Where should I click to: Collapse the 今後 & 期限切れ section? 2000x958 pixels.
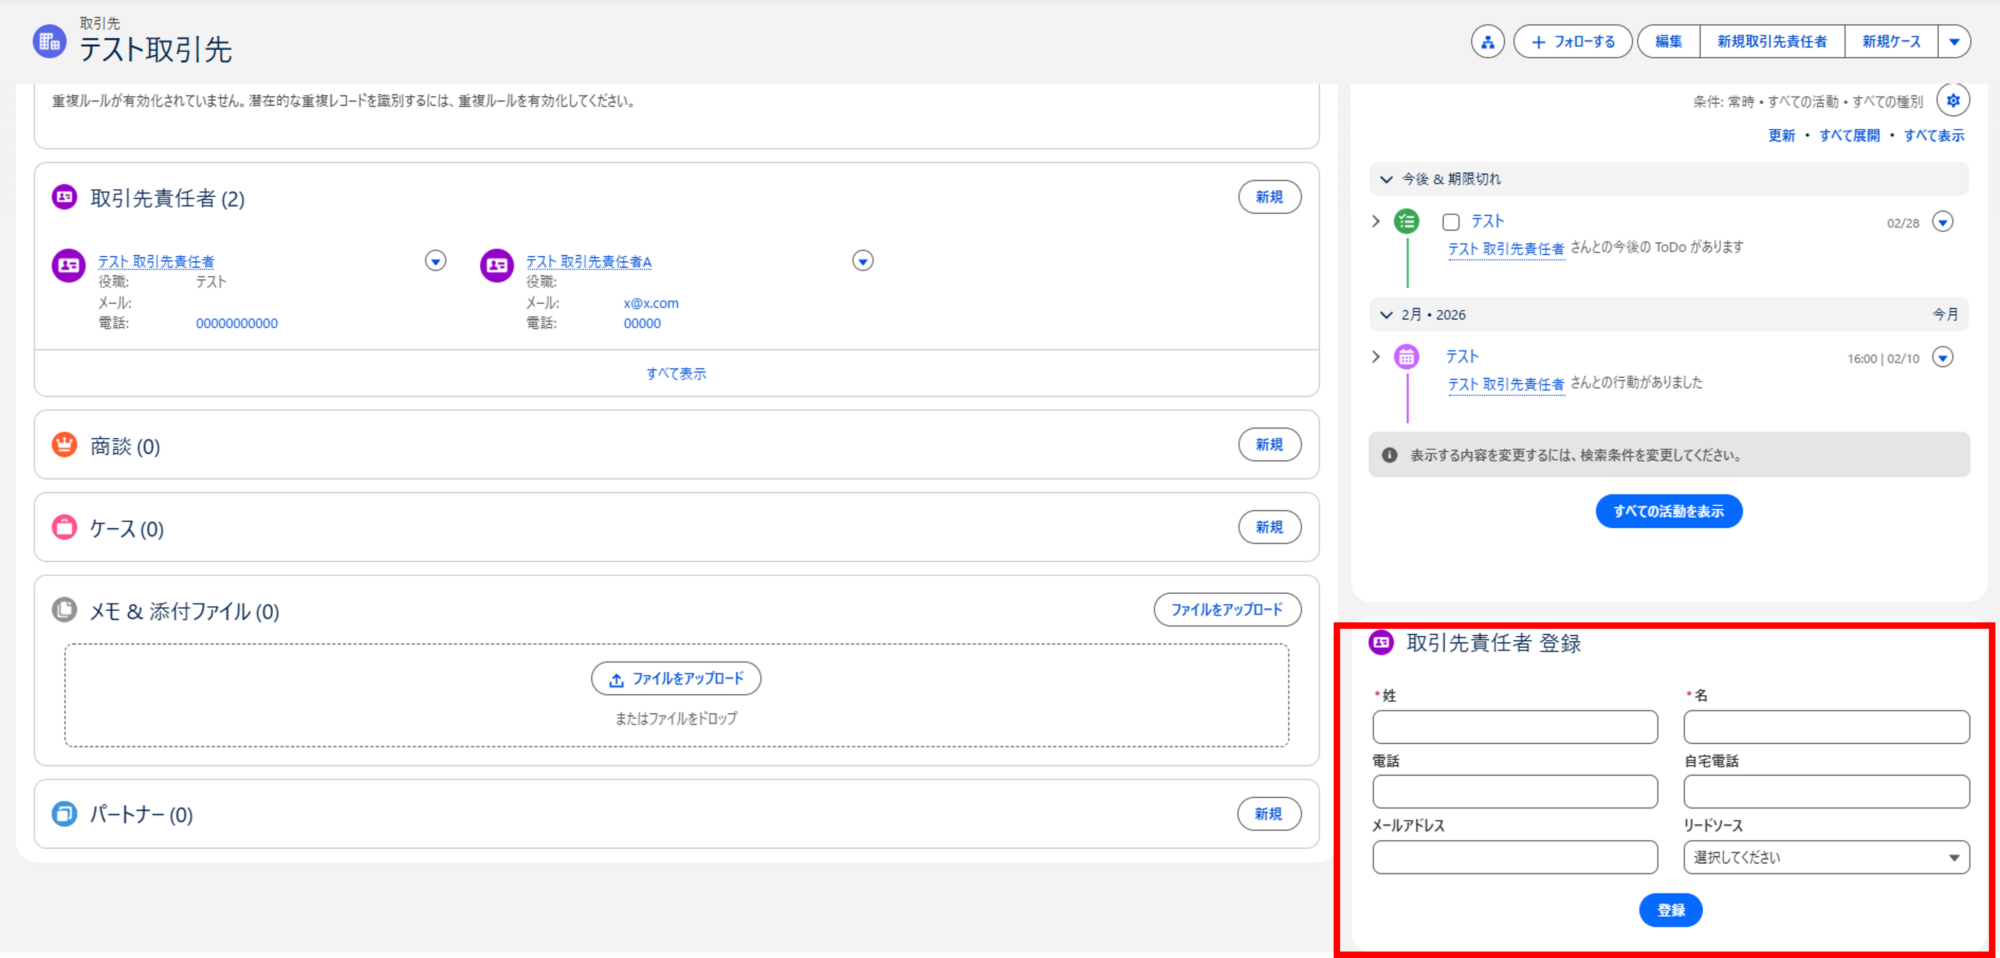tap(1386, 179)
